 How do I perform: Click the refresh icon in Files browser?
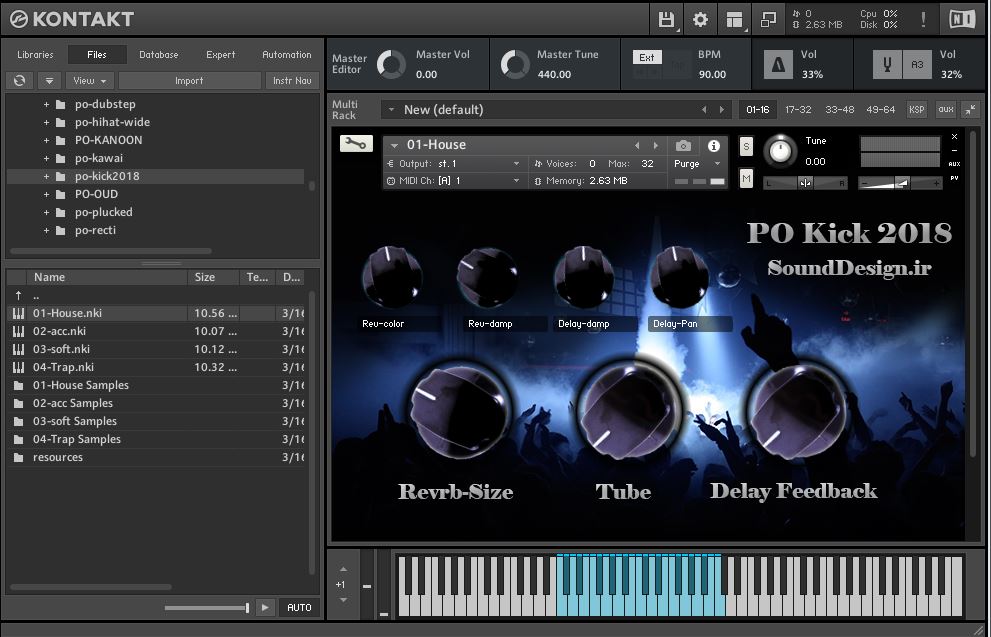point(20,80)
